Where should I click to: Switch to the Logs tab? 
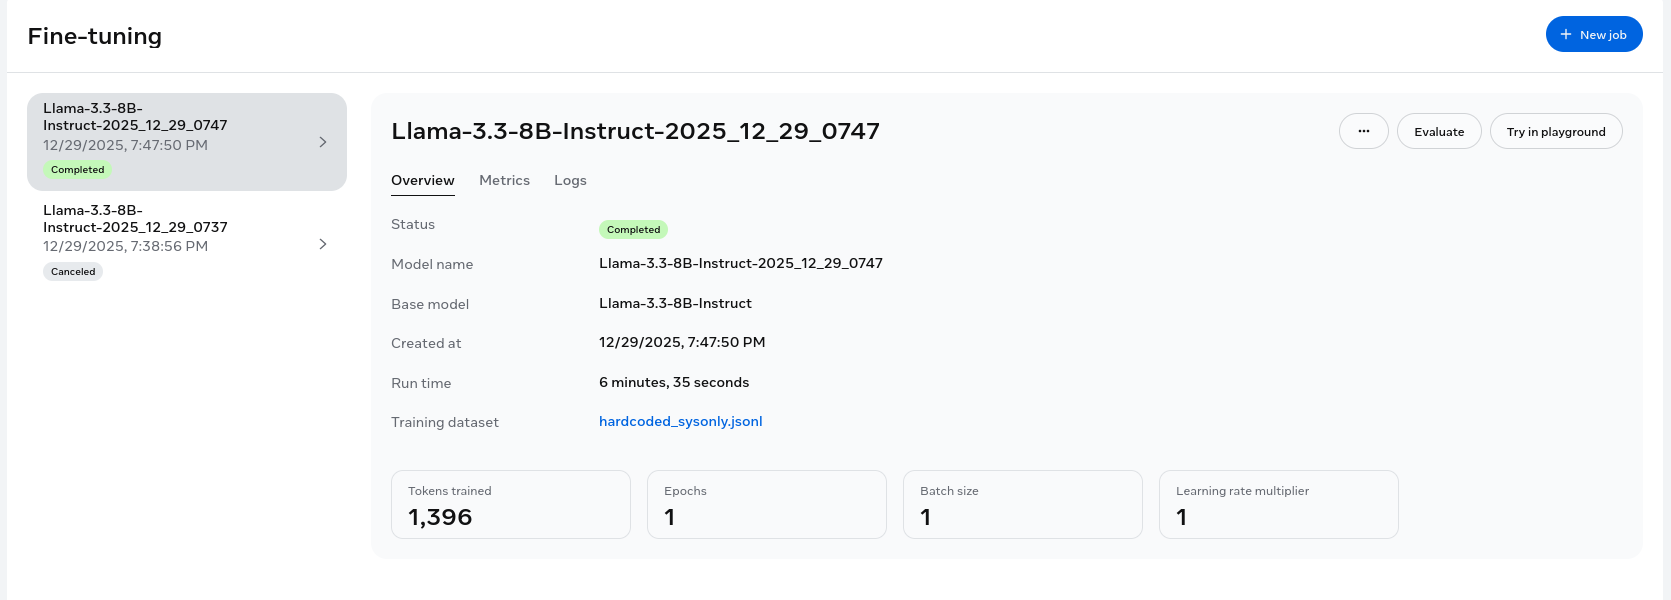pyautogui.click(x=570, y=180)
